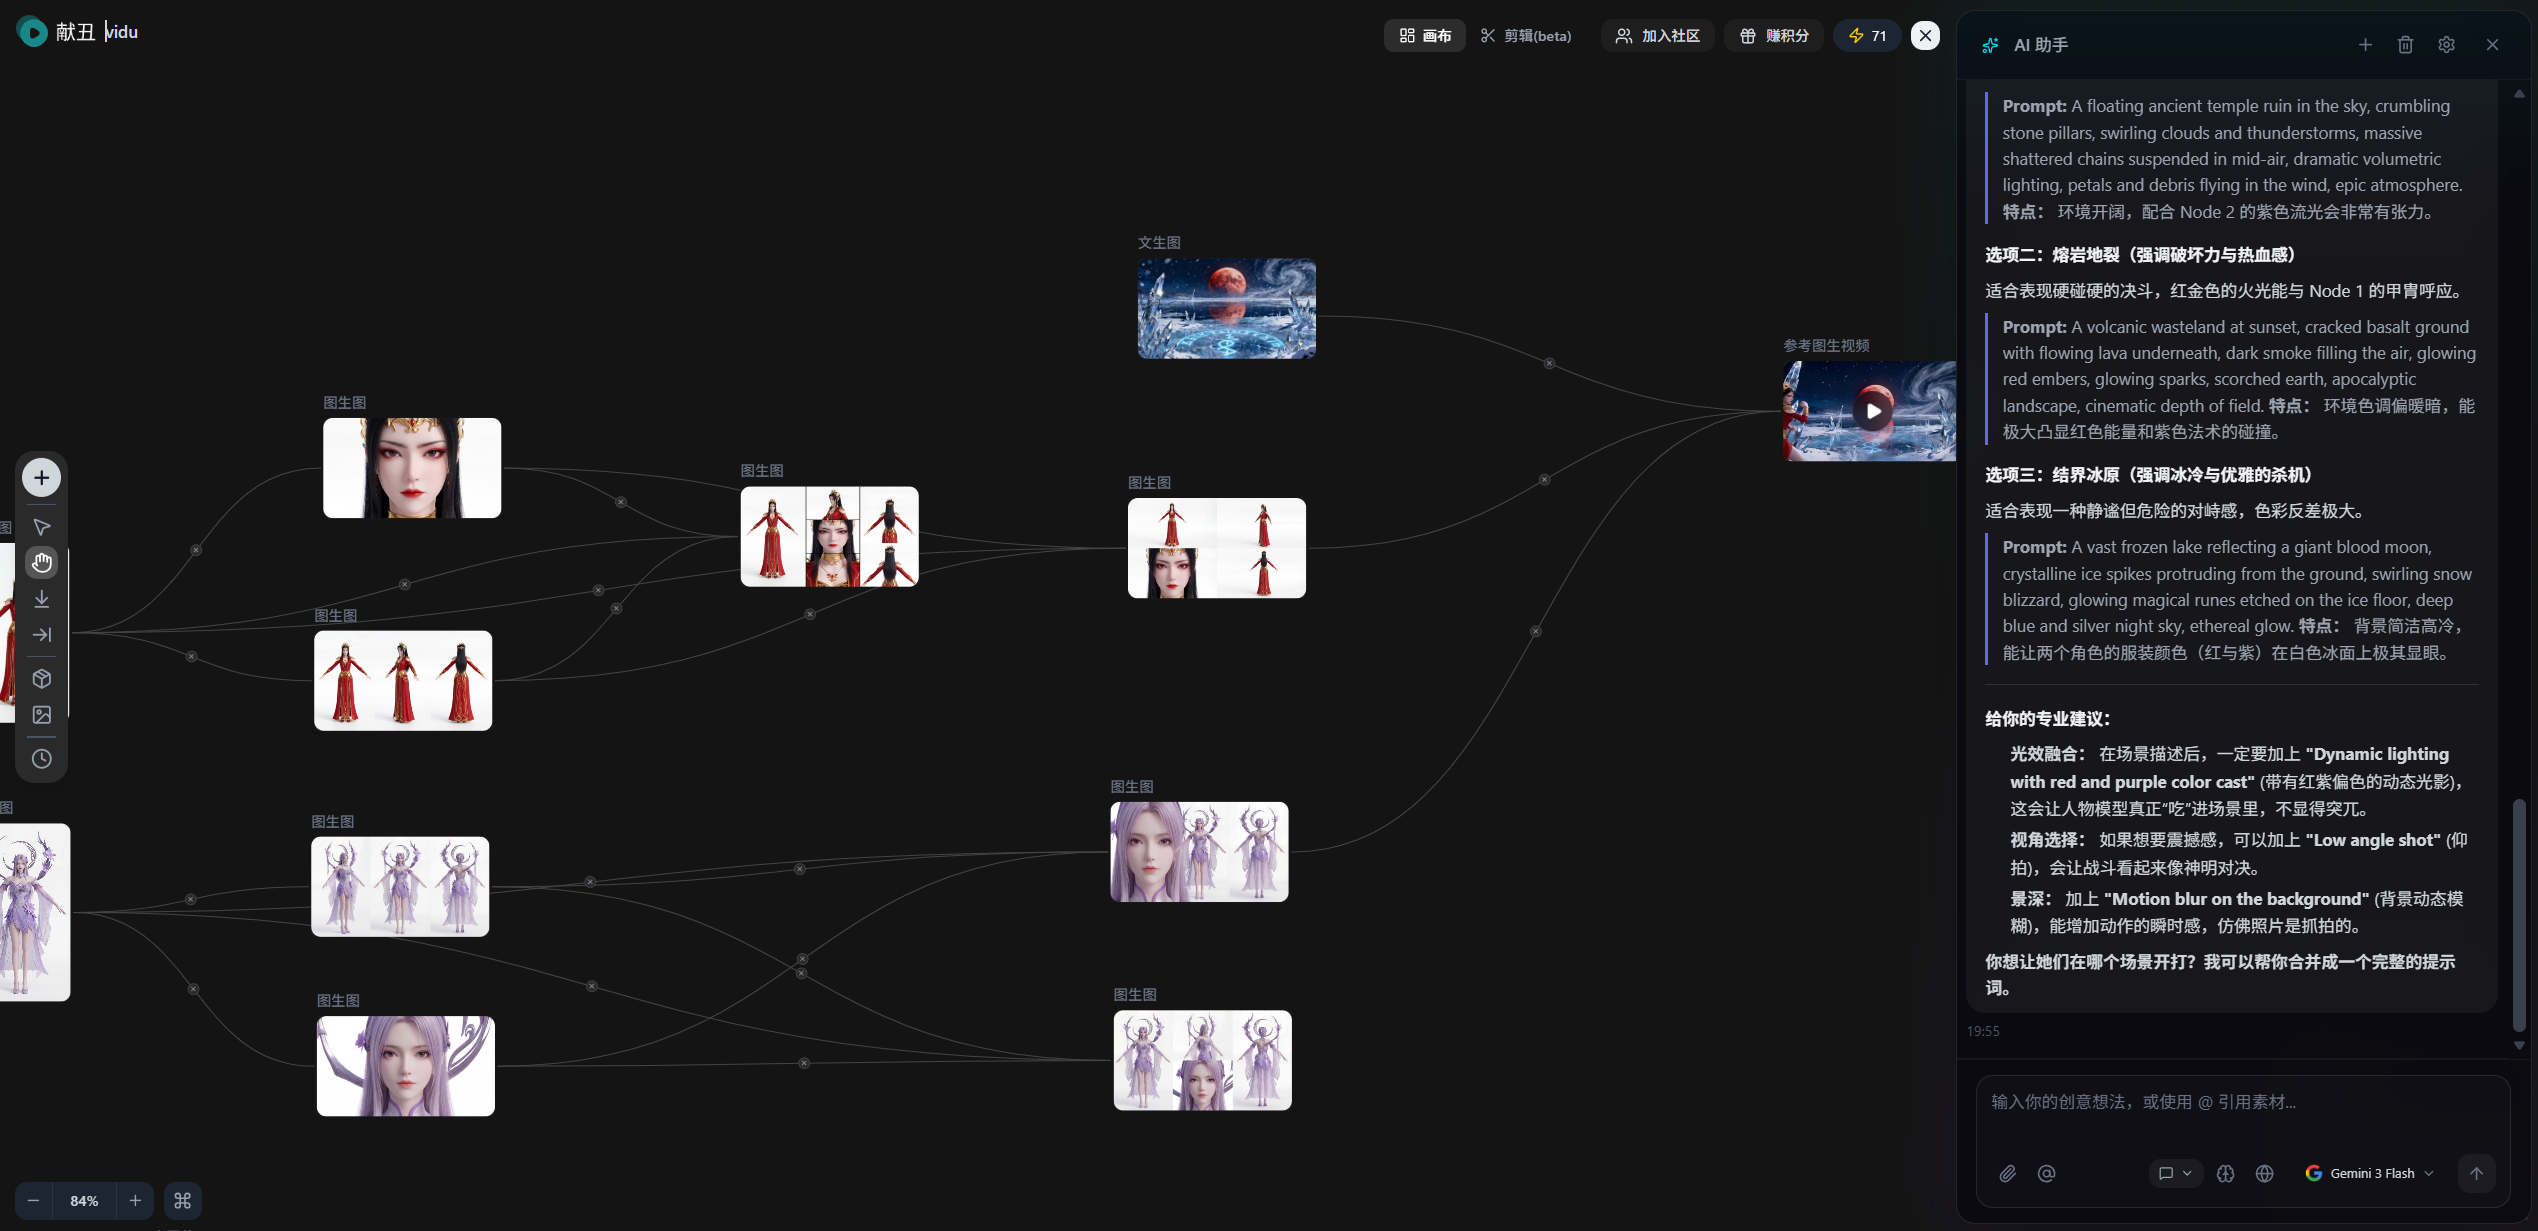Select the hand pan tool
2538x1231 pixels.
(x=42, y=563)
